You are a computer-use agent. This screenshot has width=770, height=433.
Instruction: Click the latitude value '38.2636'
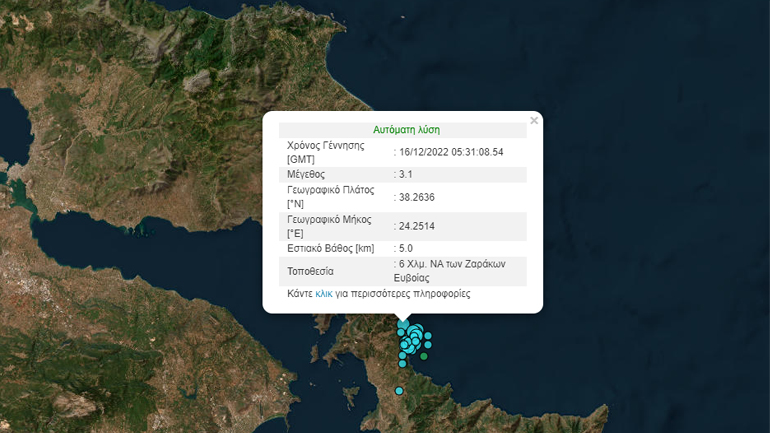tap(416, 197)
